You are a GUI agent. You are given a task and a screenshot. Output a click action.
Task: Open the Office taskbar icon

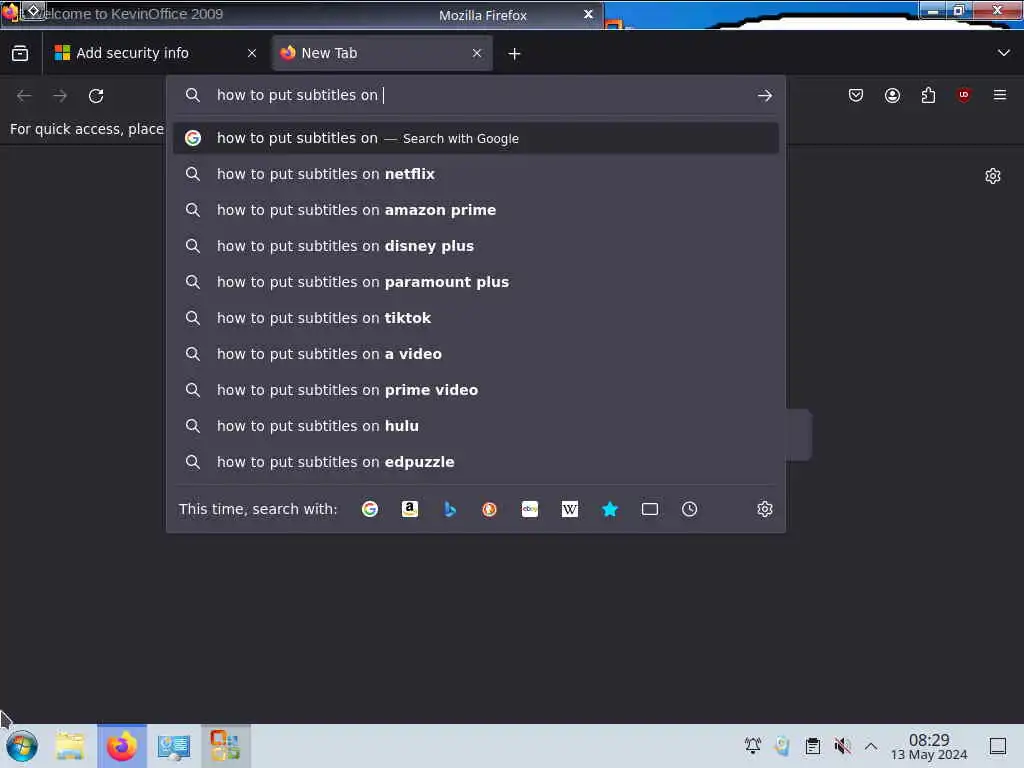click(225, 746)
